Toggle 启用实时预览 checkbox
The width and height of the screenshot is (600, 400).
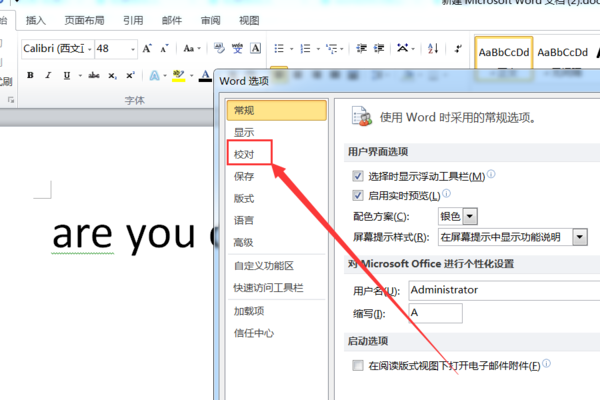click(x=358, y=196)
